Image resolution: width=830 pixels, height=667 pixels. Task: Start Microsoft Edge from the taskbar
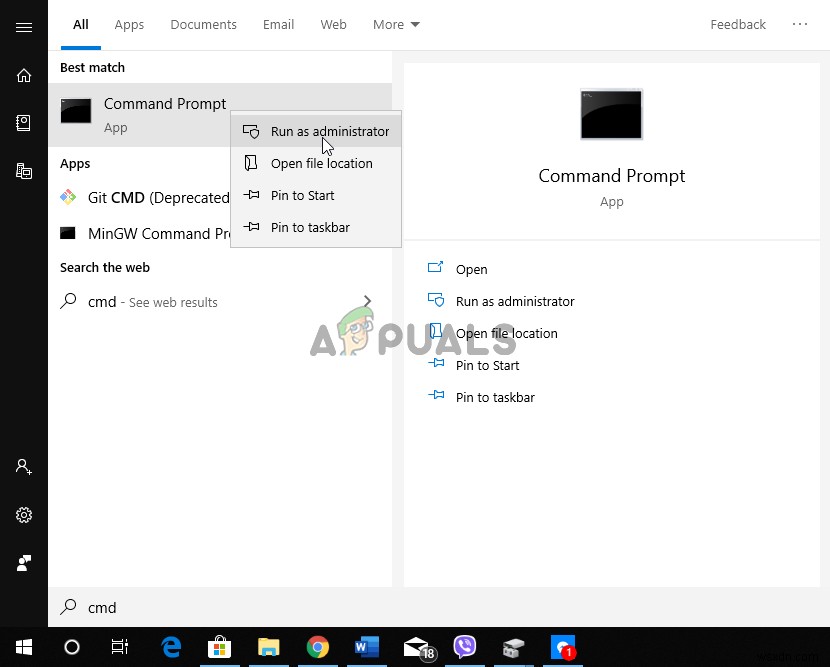pyautogui.click(x=171, y=647)
